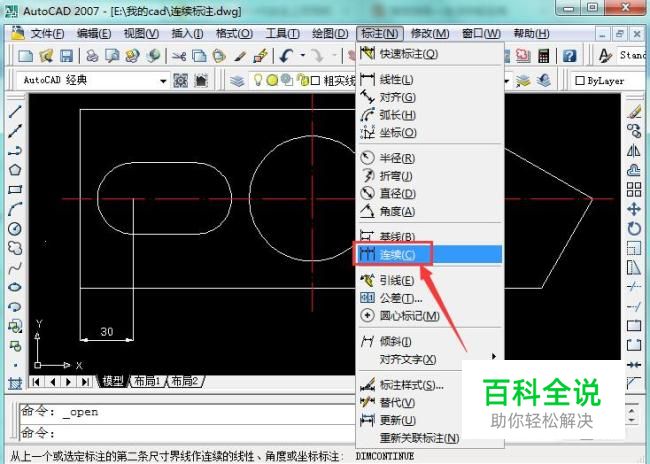Select the Polyline tool
Image resolution: width=650 pixels, height=464 pixels.
coord(15,150)
